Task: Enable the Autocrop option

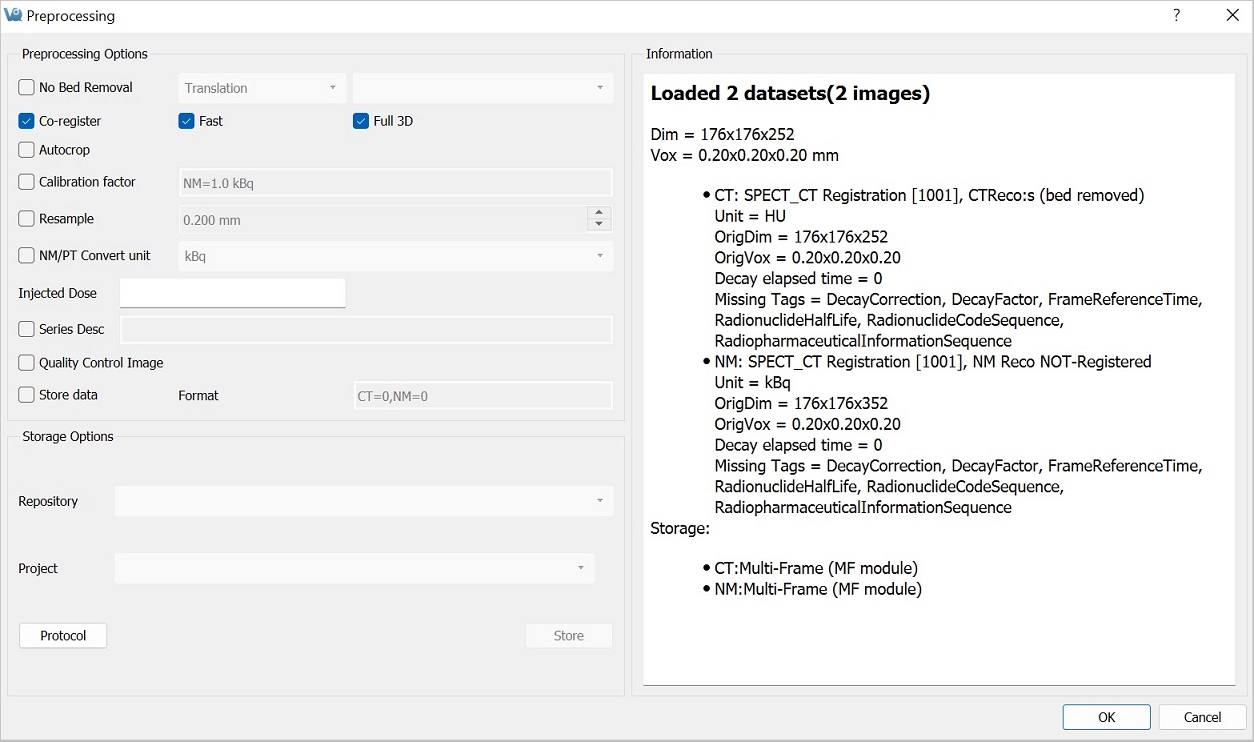Action: (x=26, y=150)
